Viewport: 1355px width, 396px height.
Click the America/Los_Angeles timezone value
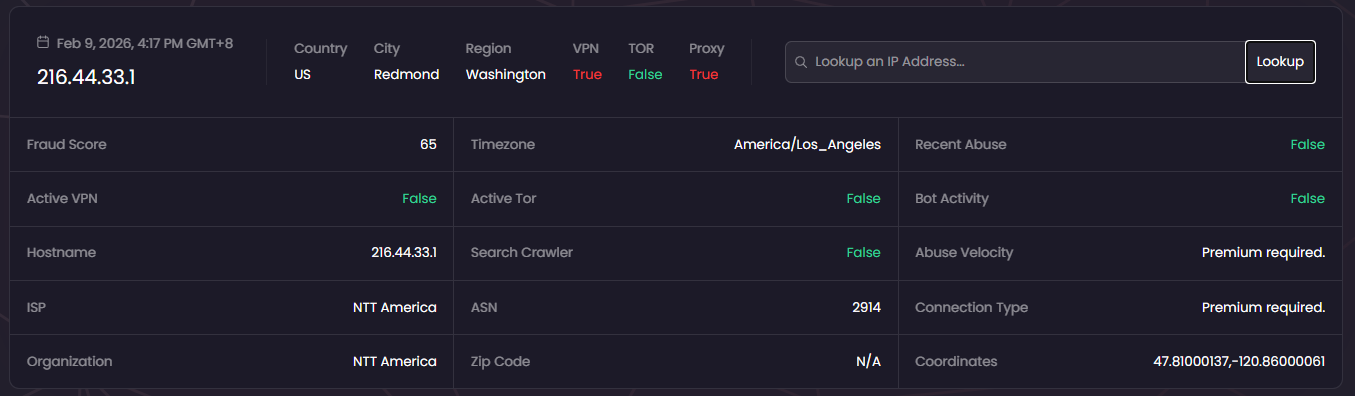[807, 144]
